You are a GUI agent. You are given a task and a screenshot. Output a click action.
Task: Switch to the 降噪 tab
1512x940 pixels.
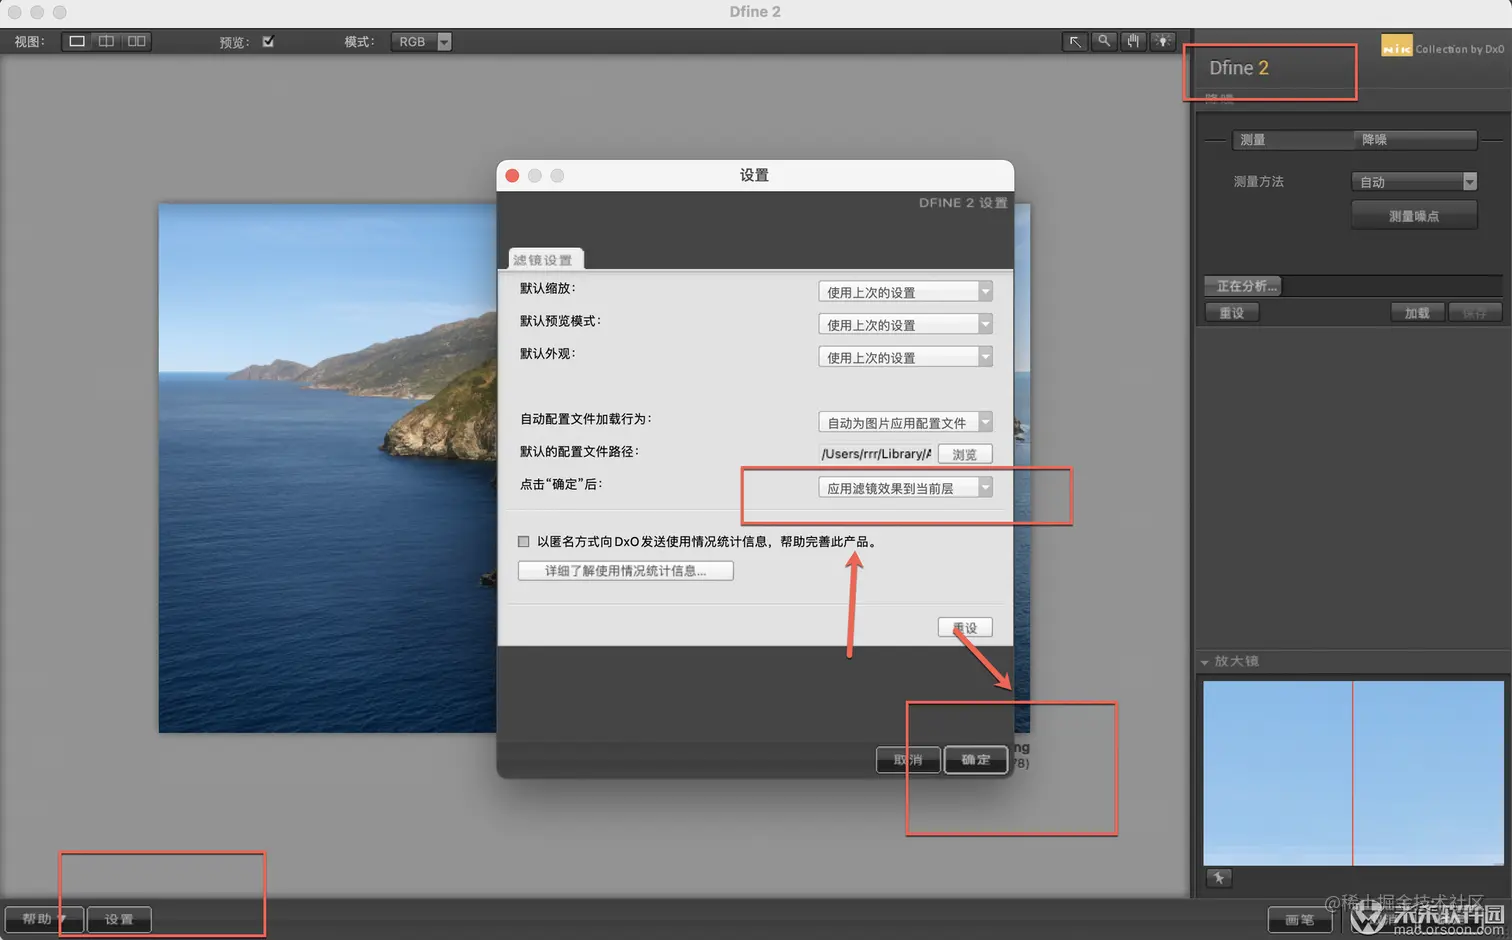pyautogui.click(x=1415, y=140)
